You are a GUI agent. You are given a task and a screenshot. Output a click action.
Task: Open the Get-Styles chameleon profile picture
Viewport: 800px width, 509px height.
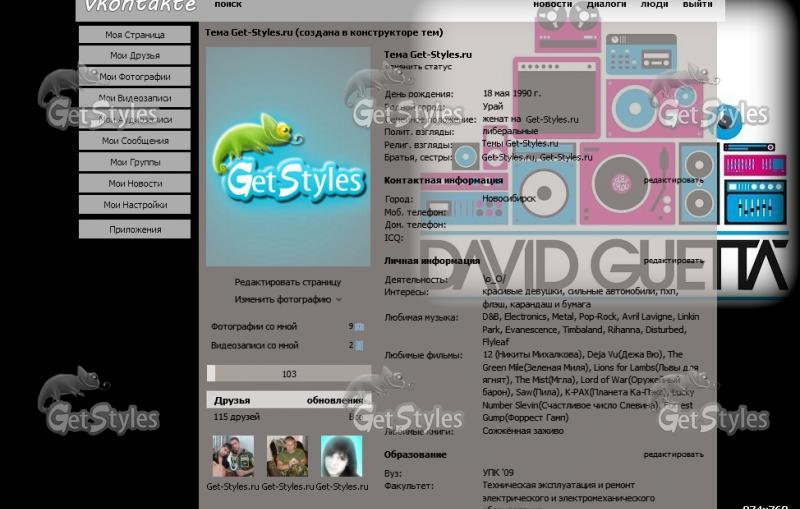(287, 157)
